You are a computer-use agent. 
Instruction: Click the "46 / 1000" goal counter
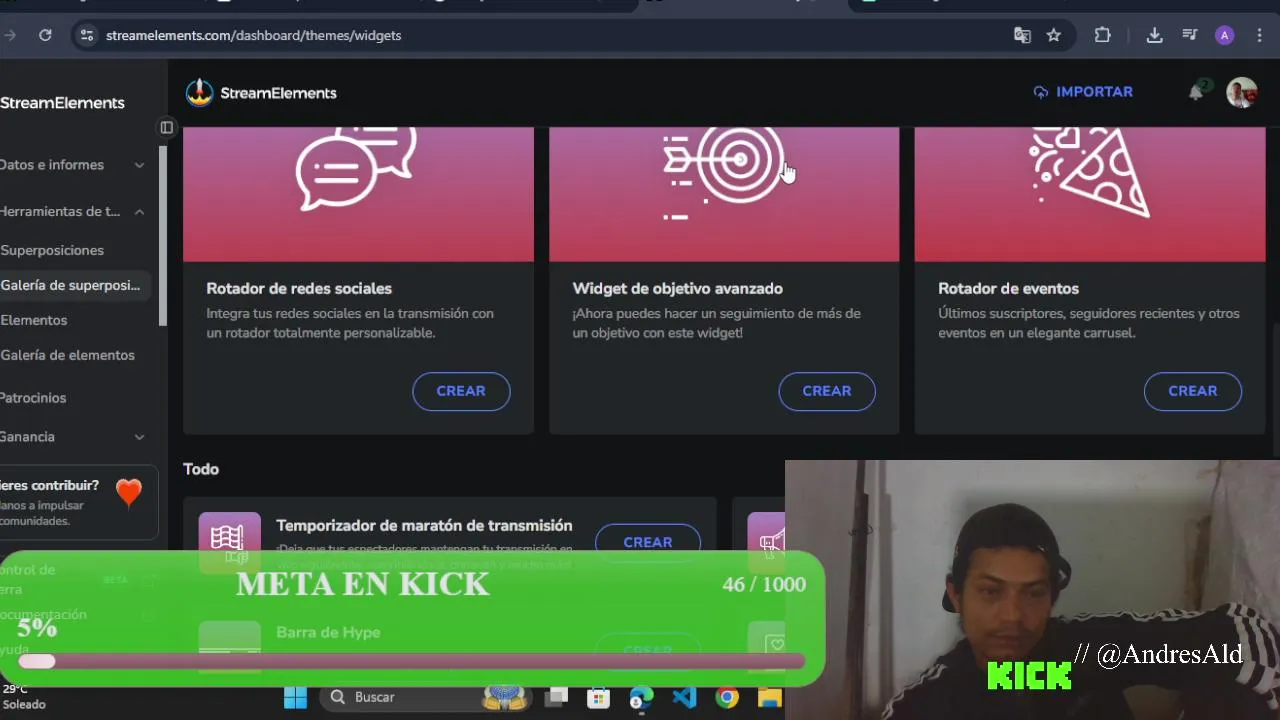764,584
